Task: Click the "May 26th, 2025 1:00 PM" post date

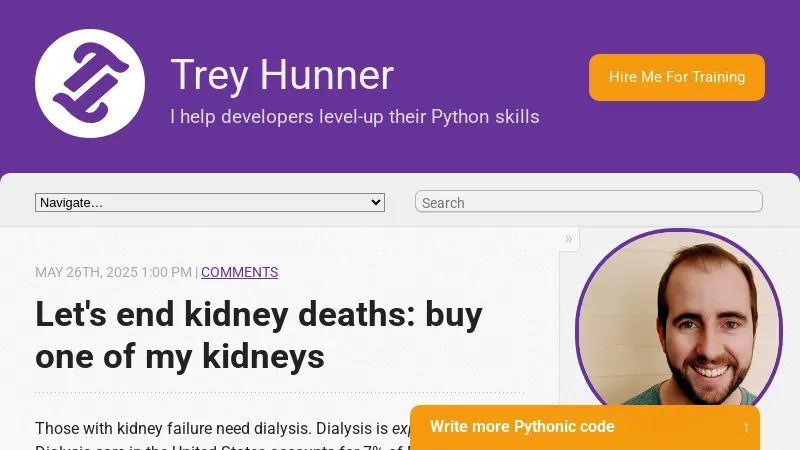Action: click(113, 272)
